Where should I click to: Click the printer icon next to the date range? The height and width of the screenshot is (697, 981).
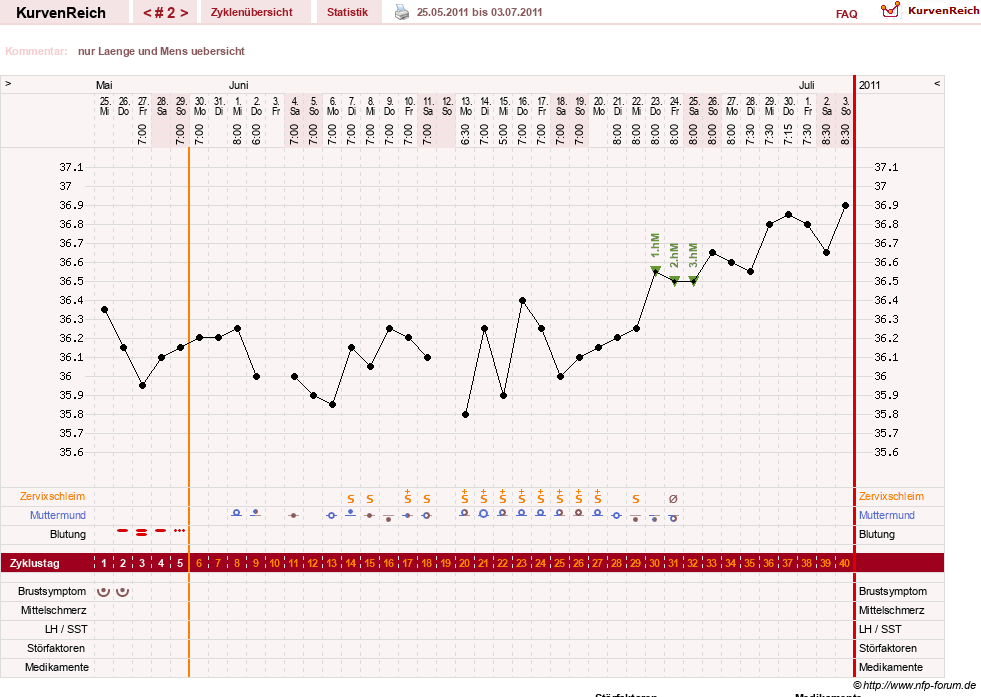point(402,12)
